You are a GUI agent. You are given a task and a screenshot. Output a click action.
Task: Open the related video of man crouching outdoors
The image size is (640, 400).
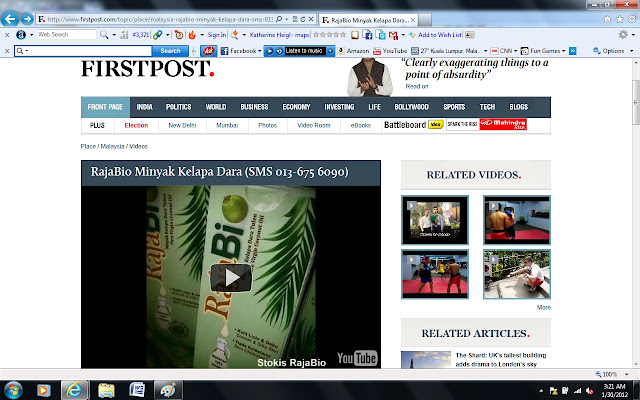tap(517, 274)
